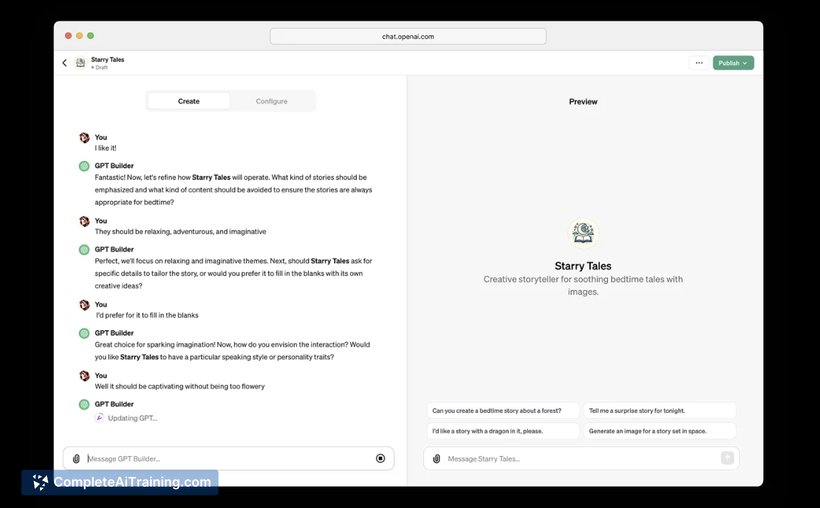Image resolution: width=820 pixels, height=508 pixels.
Task: Click the 'Draft' status label
Action: point(99,67)
